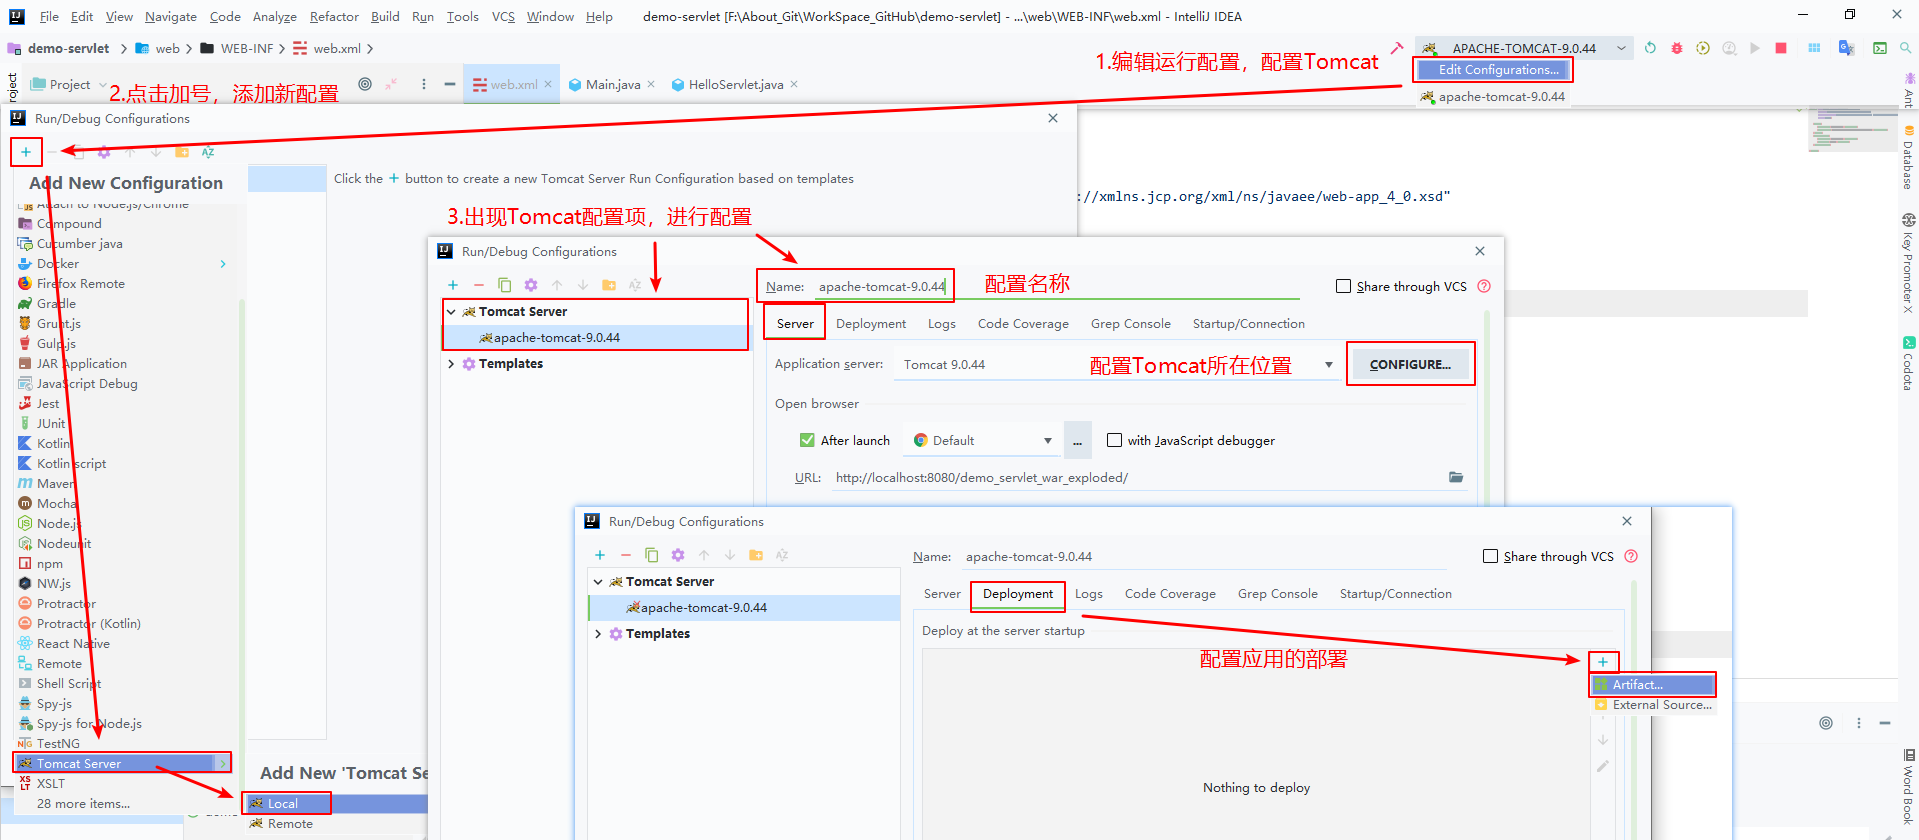The width and height of the screenshot is (1919, 840).
Task: Switch to Main.java editor tab
Action: [613, 85]
